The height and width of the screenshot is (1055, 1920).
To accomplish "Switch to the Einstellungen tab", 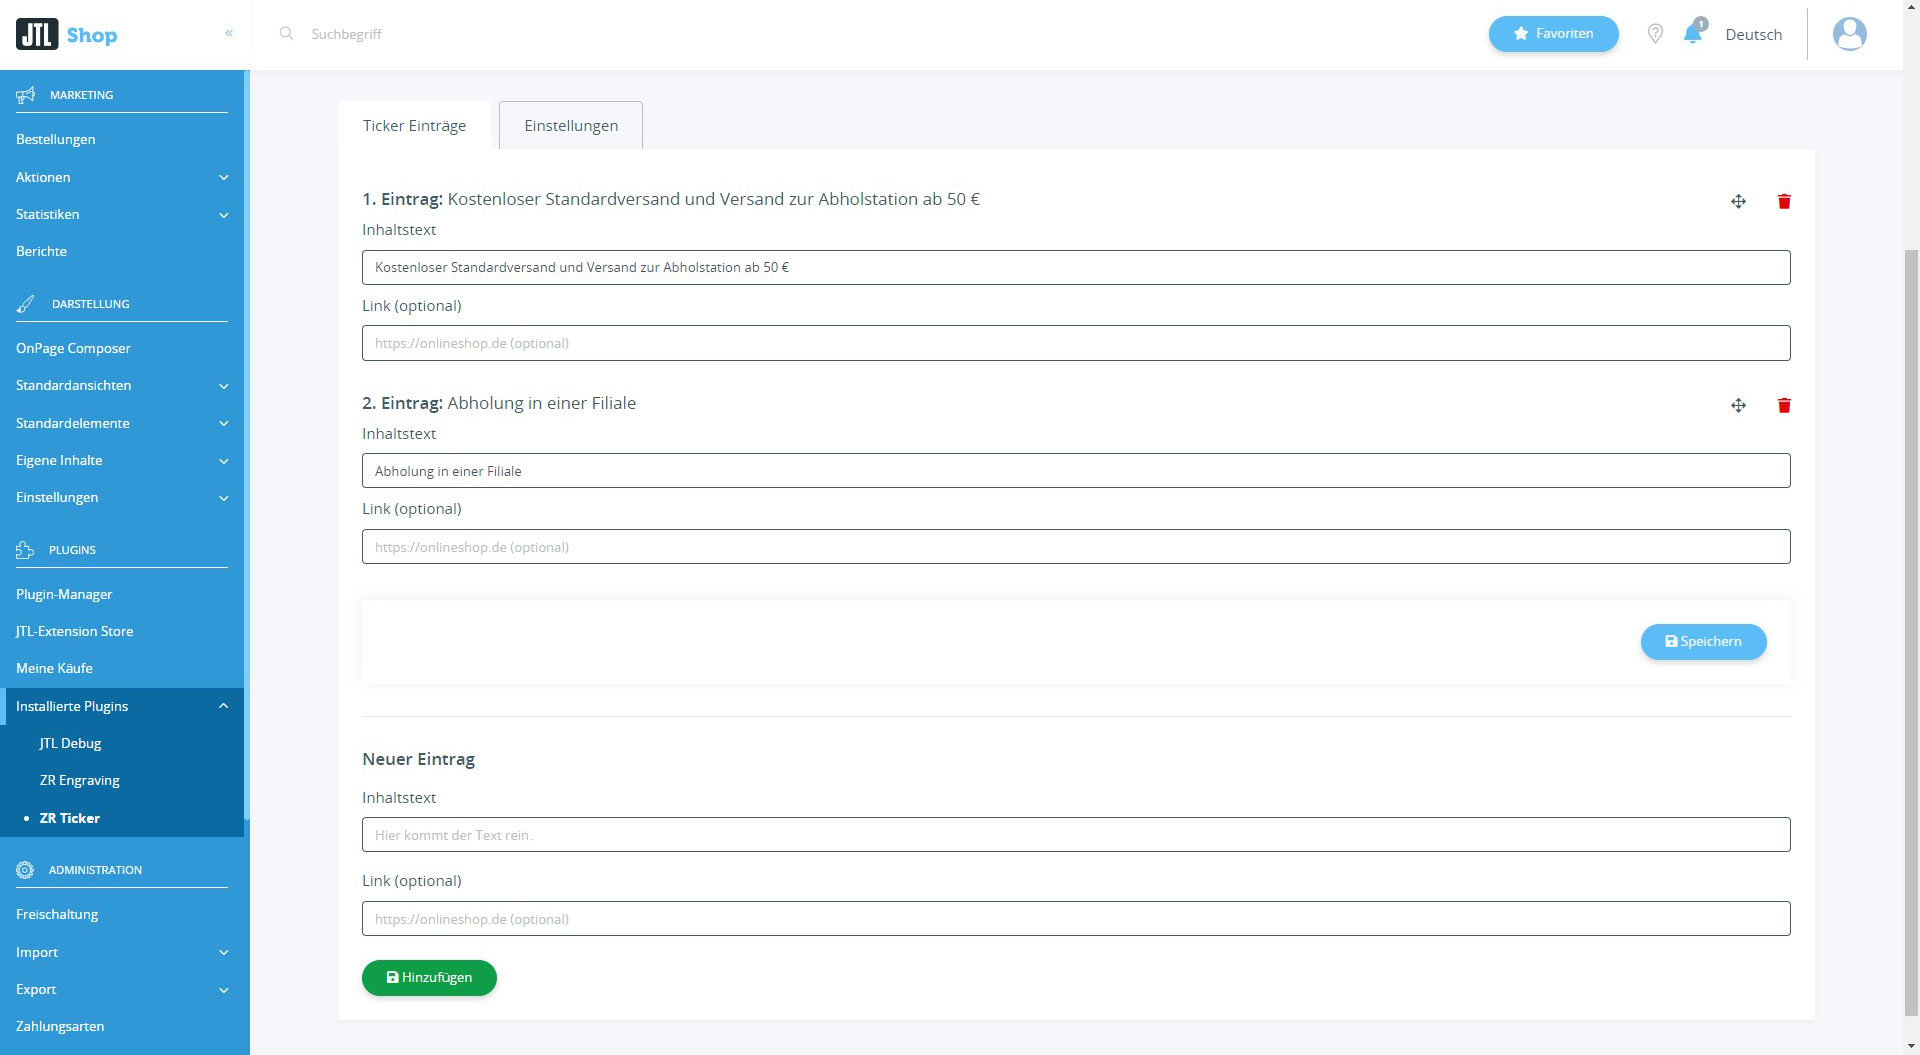I will [570, 126].
